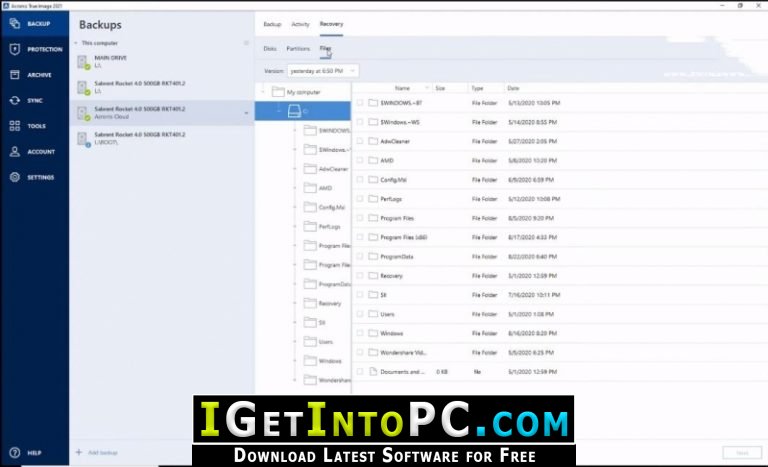Click the Documents and... file name
The image size is (768, 467).
(403, 371)
